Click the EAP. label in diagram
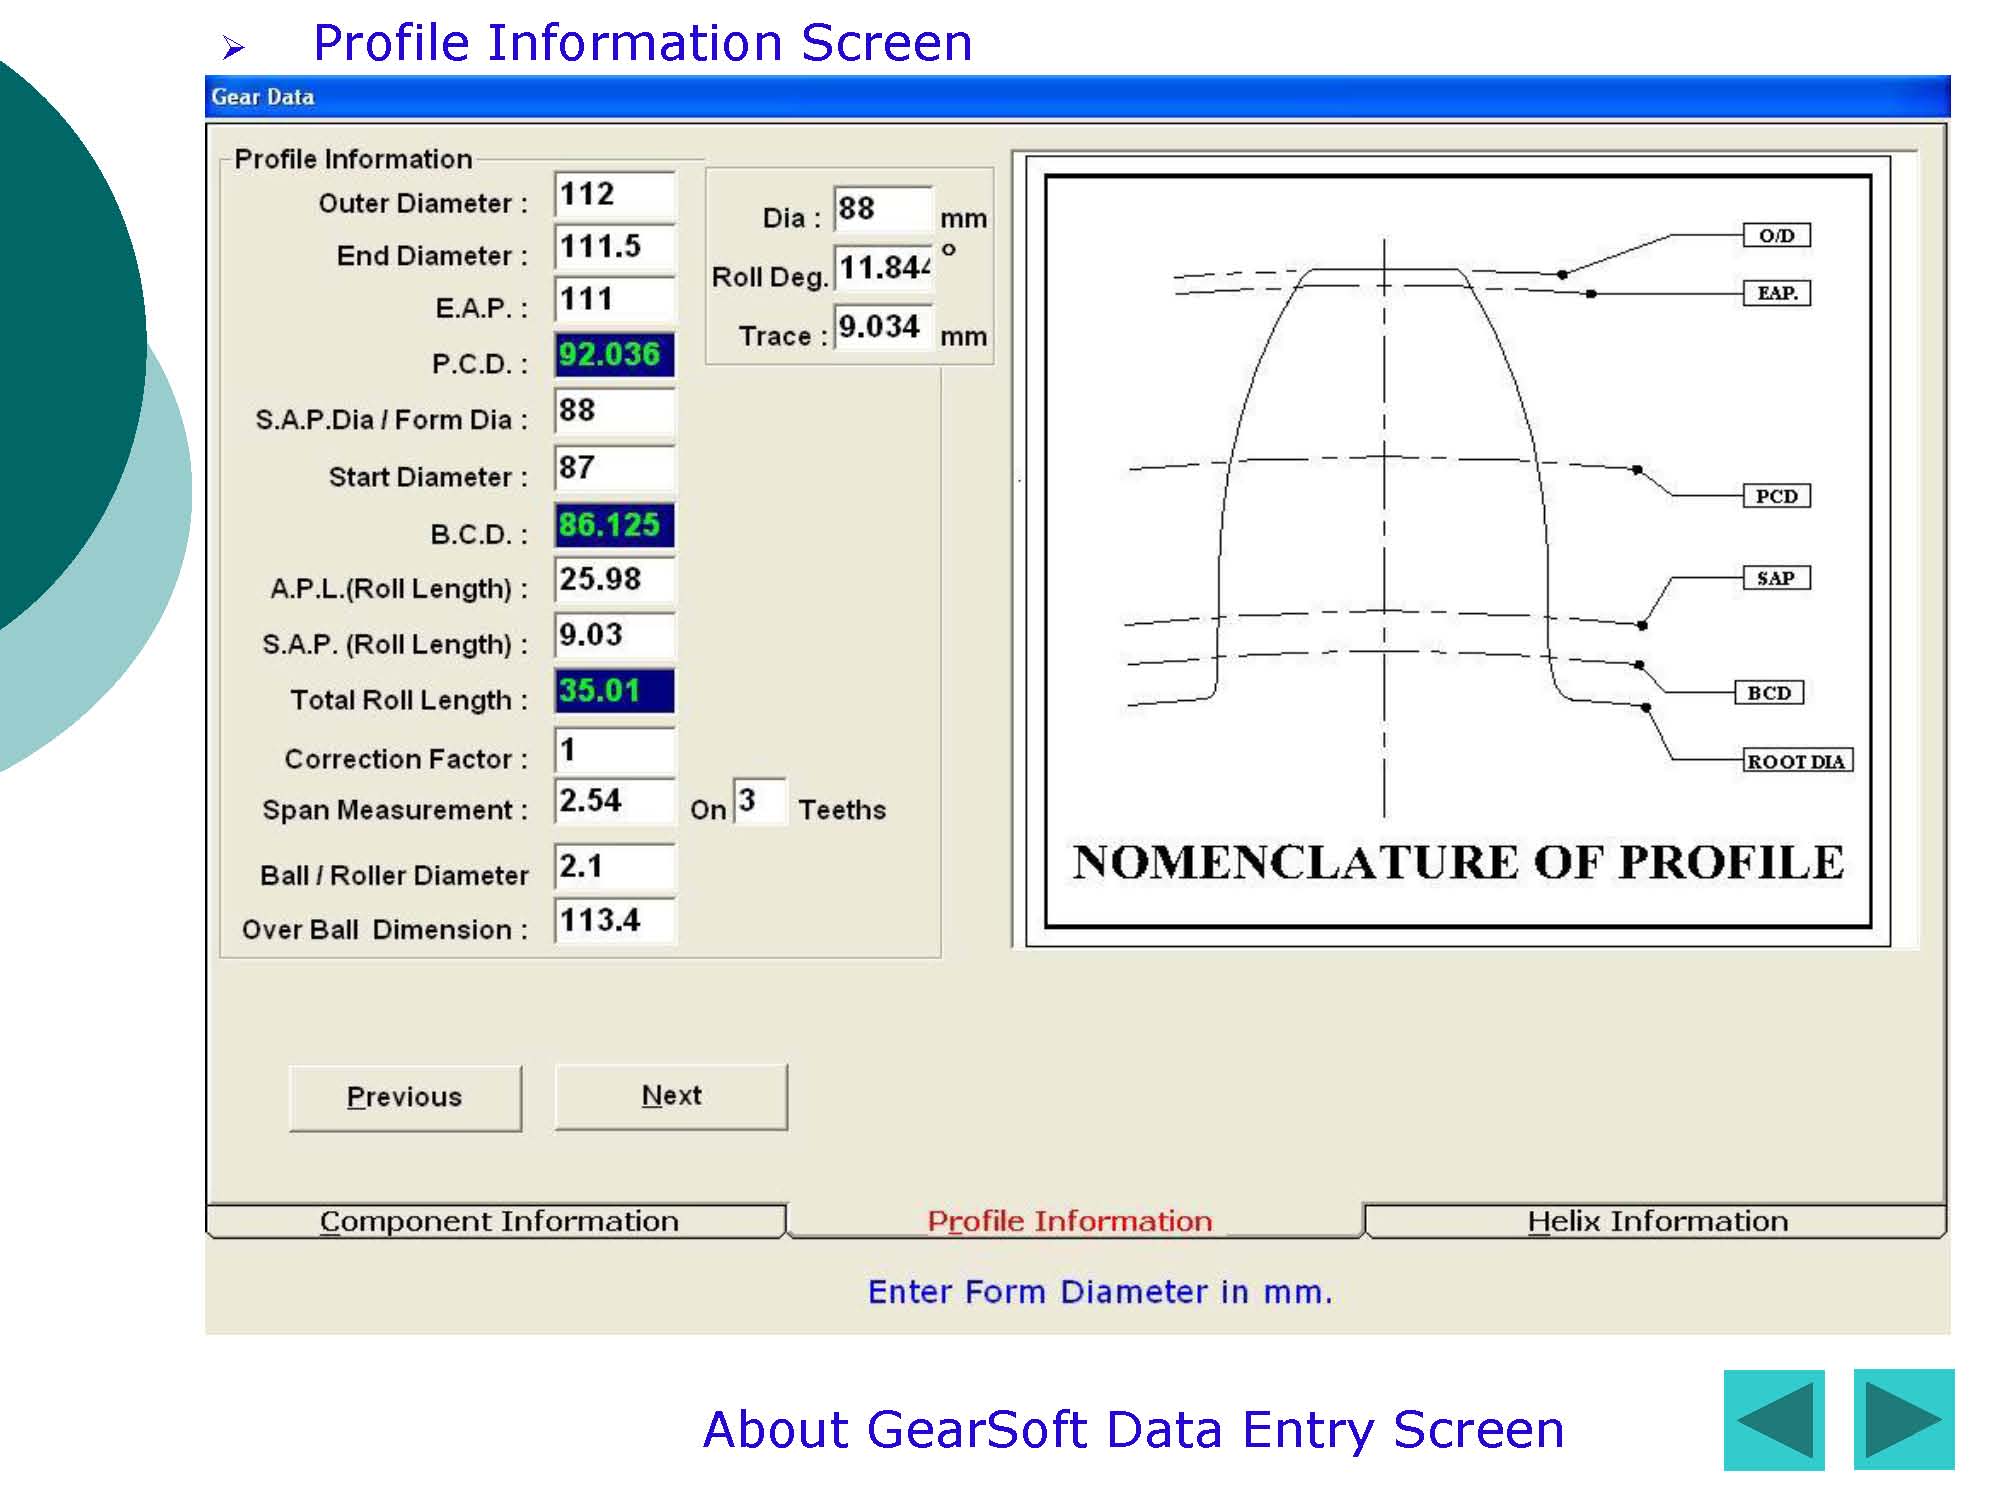 (x=1777, y=293)
